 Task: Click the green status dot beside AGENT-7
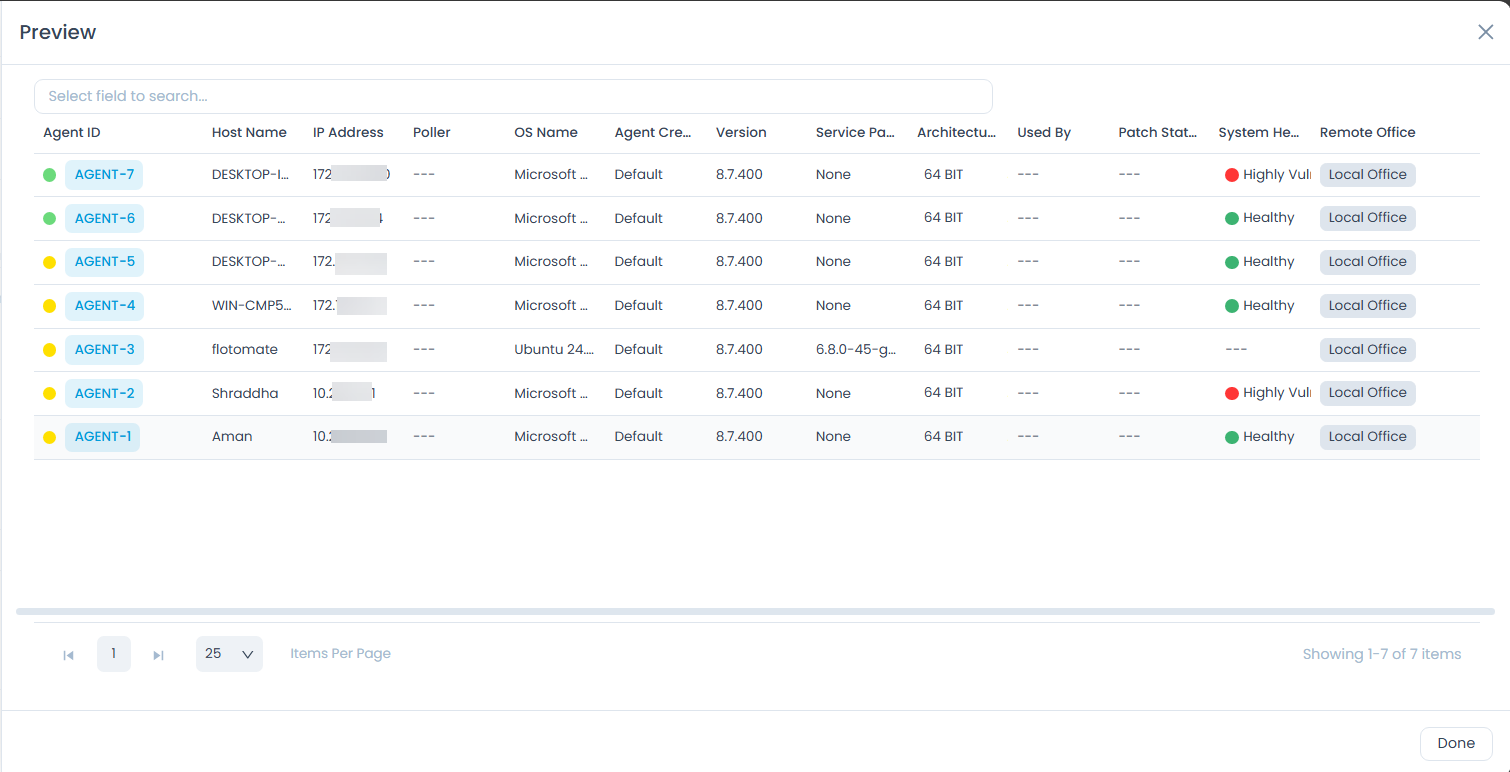click(49, 174)
